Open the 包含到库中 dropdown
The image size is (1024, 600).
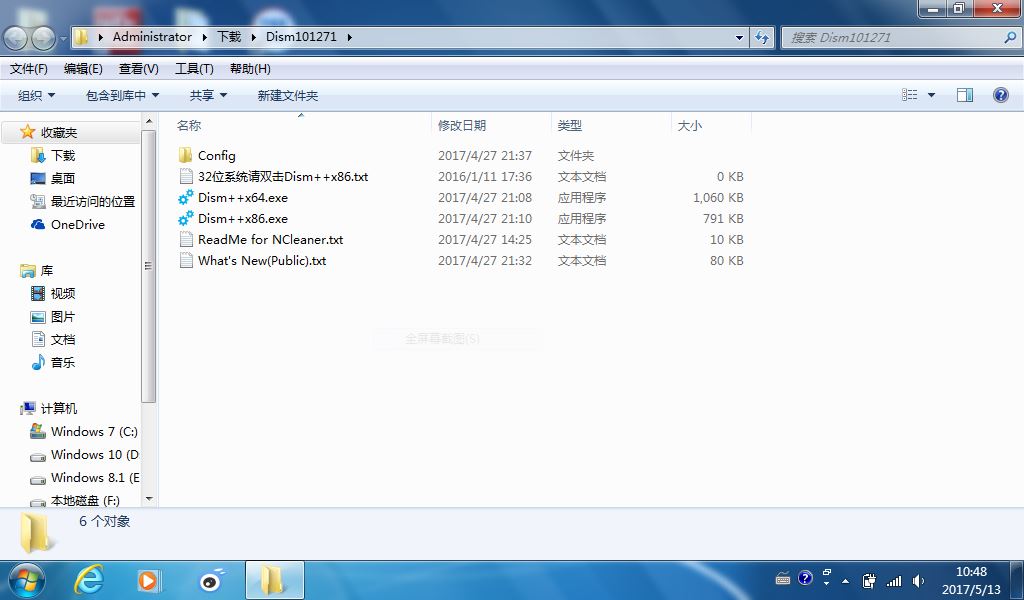point(122,95)
